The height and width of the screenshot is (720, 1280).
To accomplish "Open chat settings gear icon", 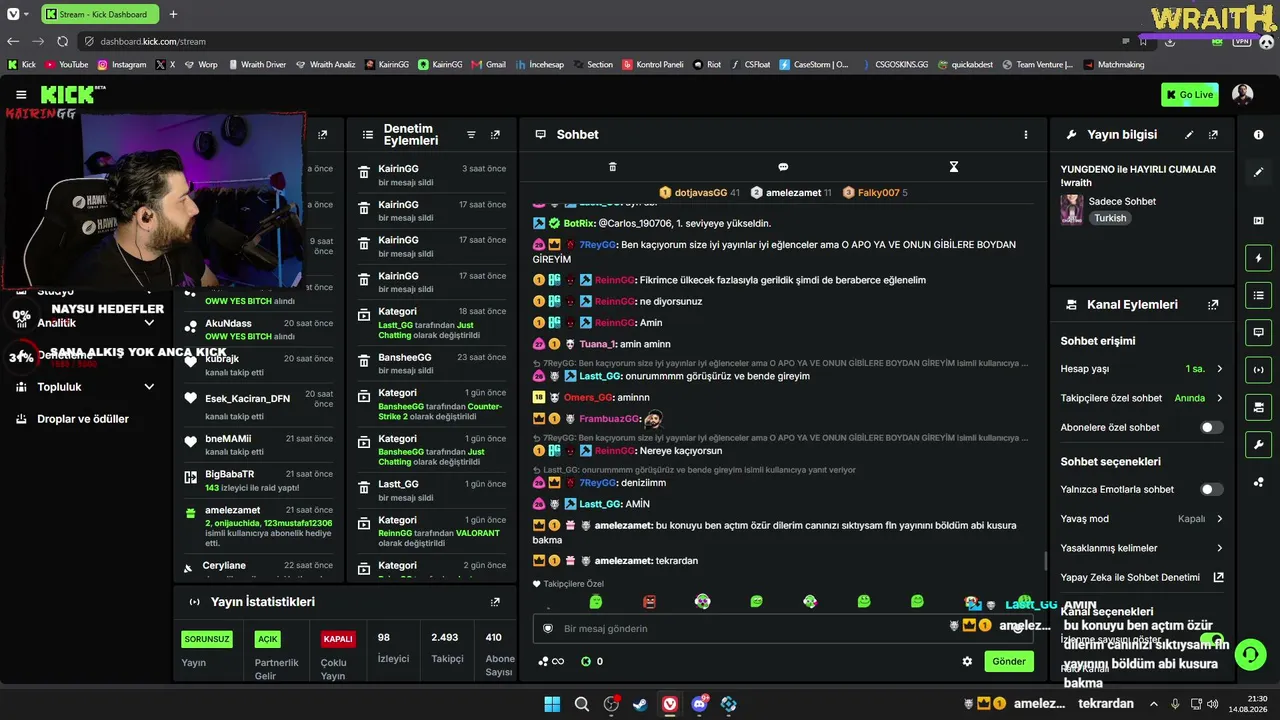I will point(967,661).
